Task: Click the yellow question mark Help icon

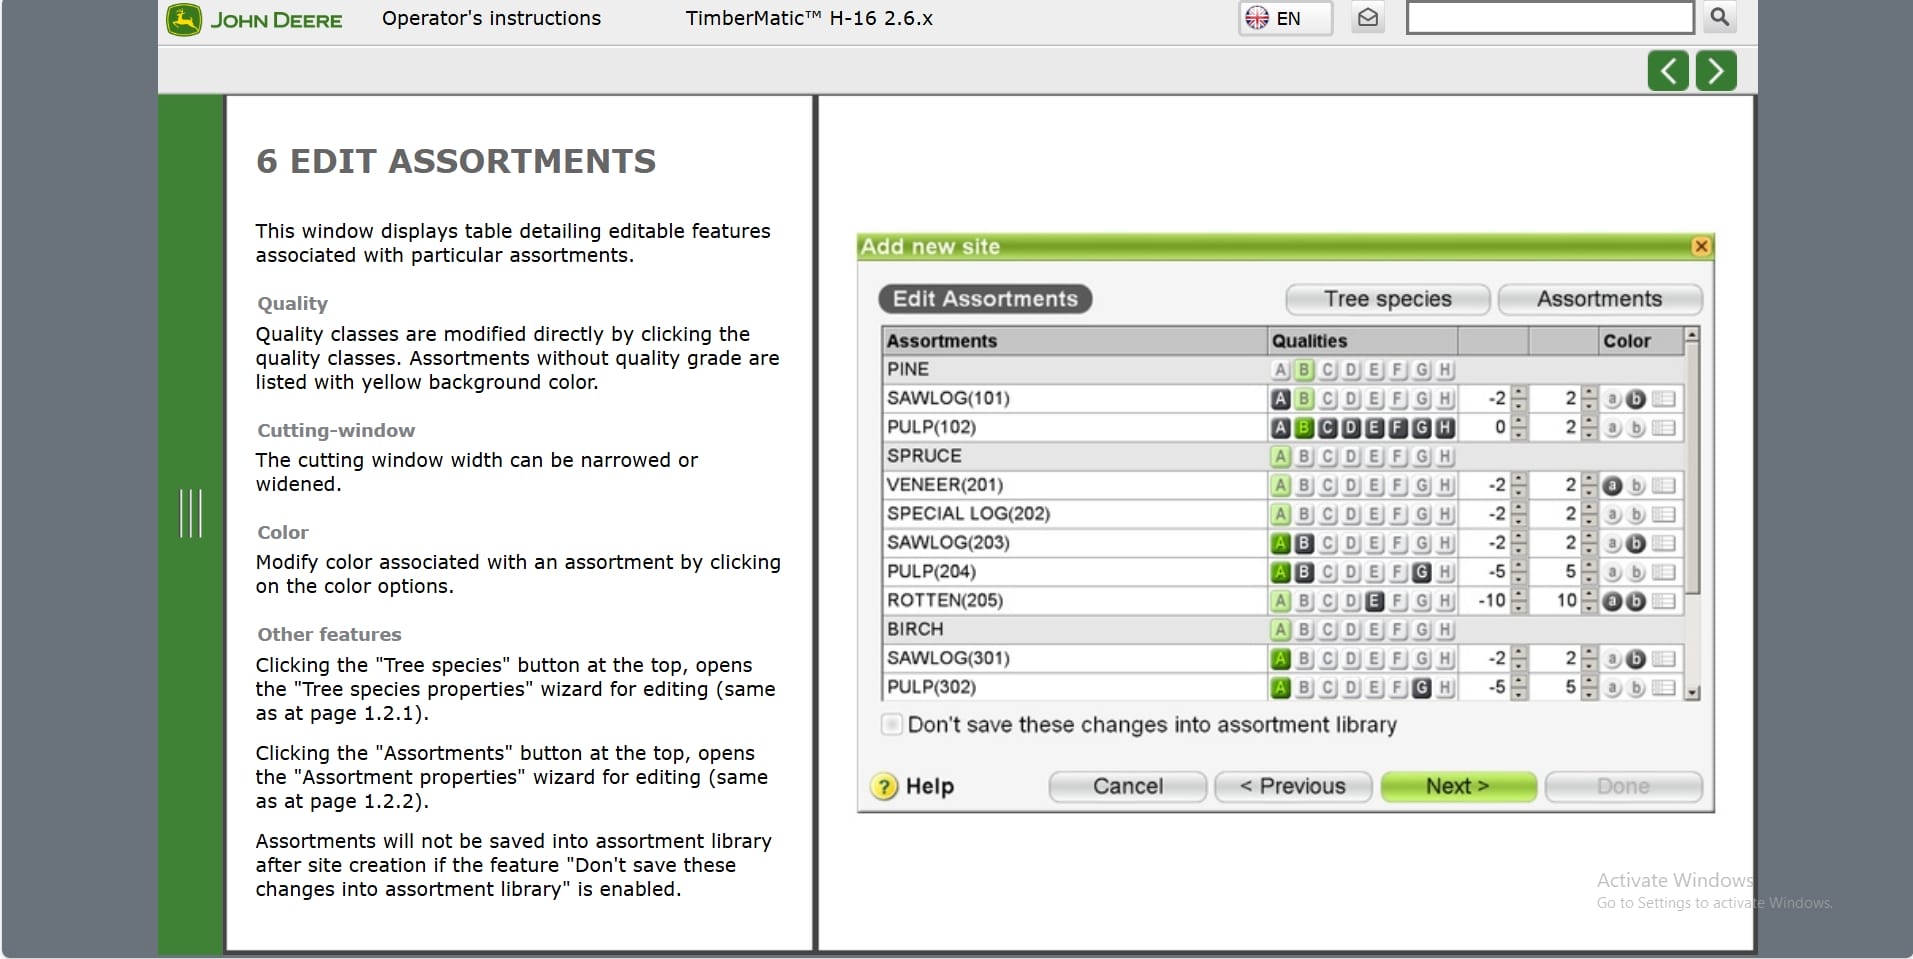Action: [884, 787]
